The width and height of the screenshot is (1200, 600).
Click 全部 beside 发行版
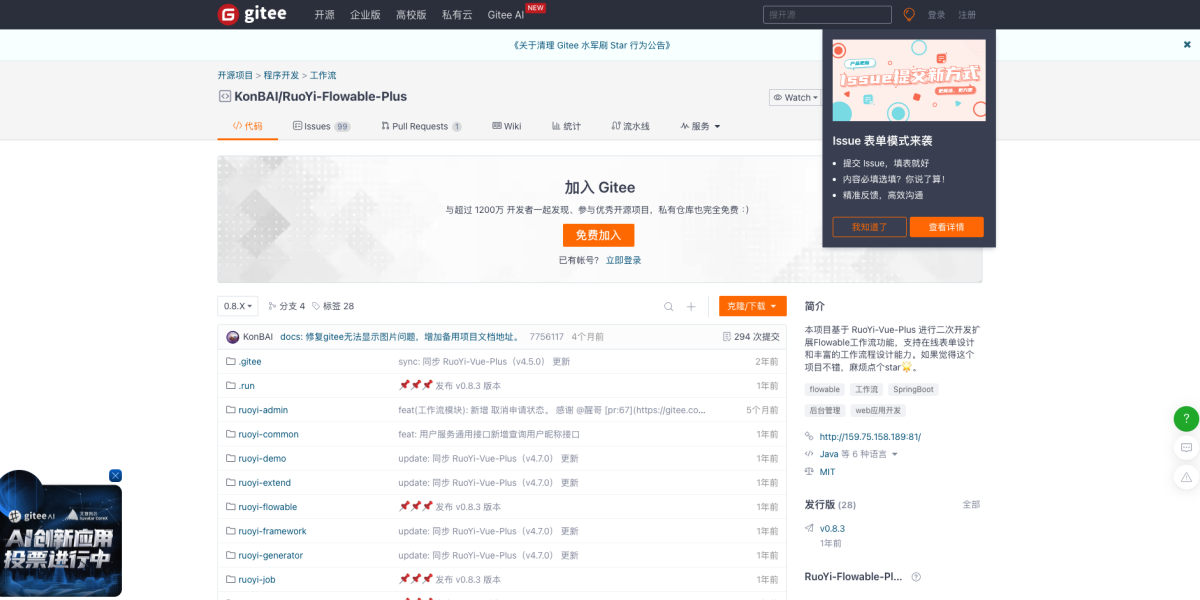pyautogui.click(x=971, y=504)
